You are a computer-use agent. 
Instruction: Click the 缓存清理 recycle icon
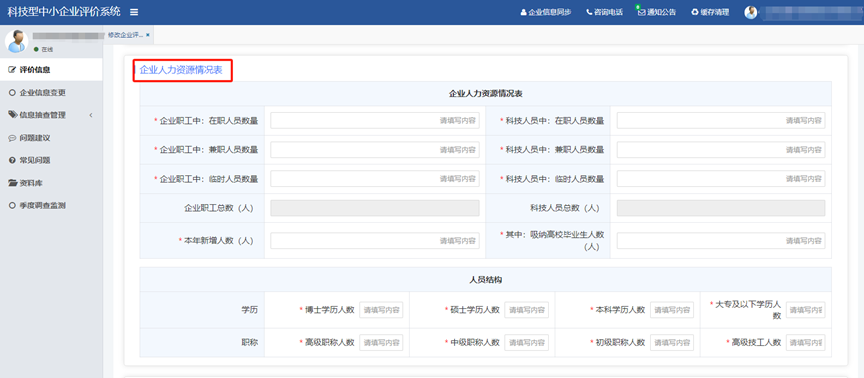[x=695, y=12]
